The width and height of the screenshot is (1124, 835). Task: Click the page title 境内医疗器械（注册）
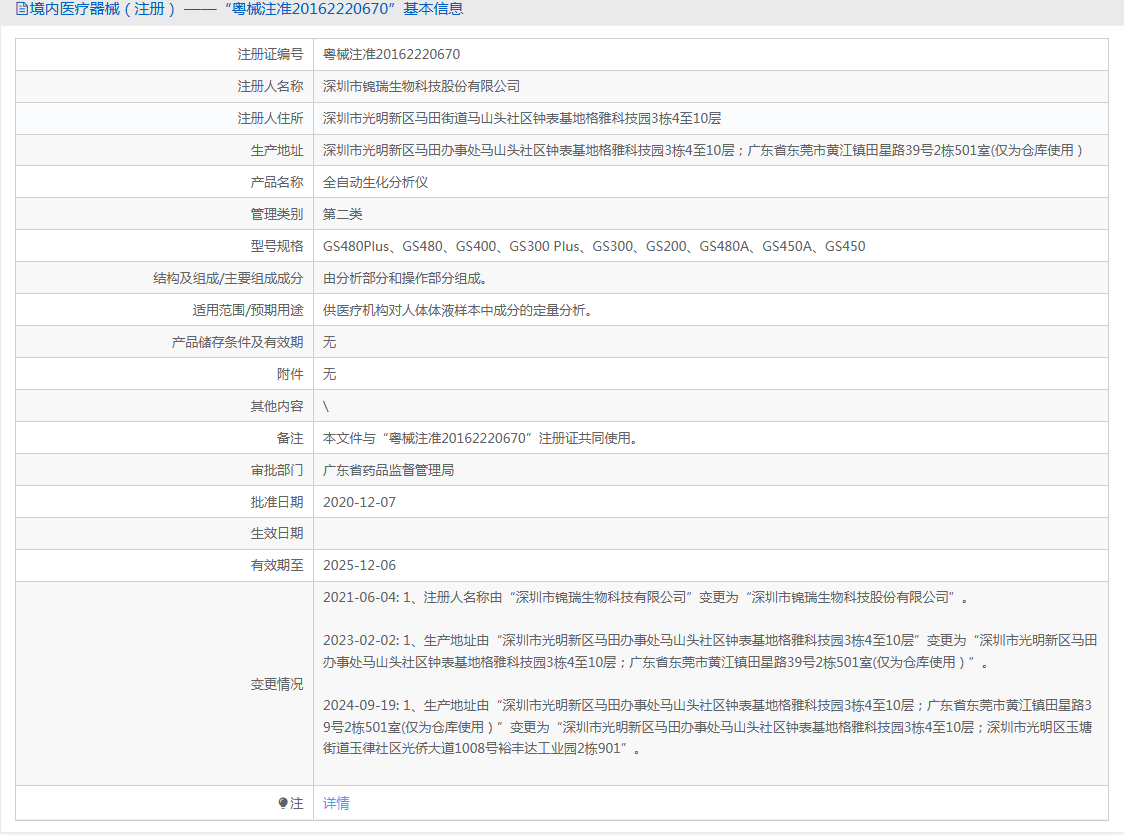(x=103, y=9)
